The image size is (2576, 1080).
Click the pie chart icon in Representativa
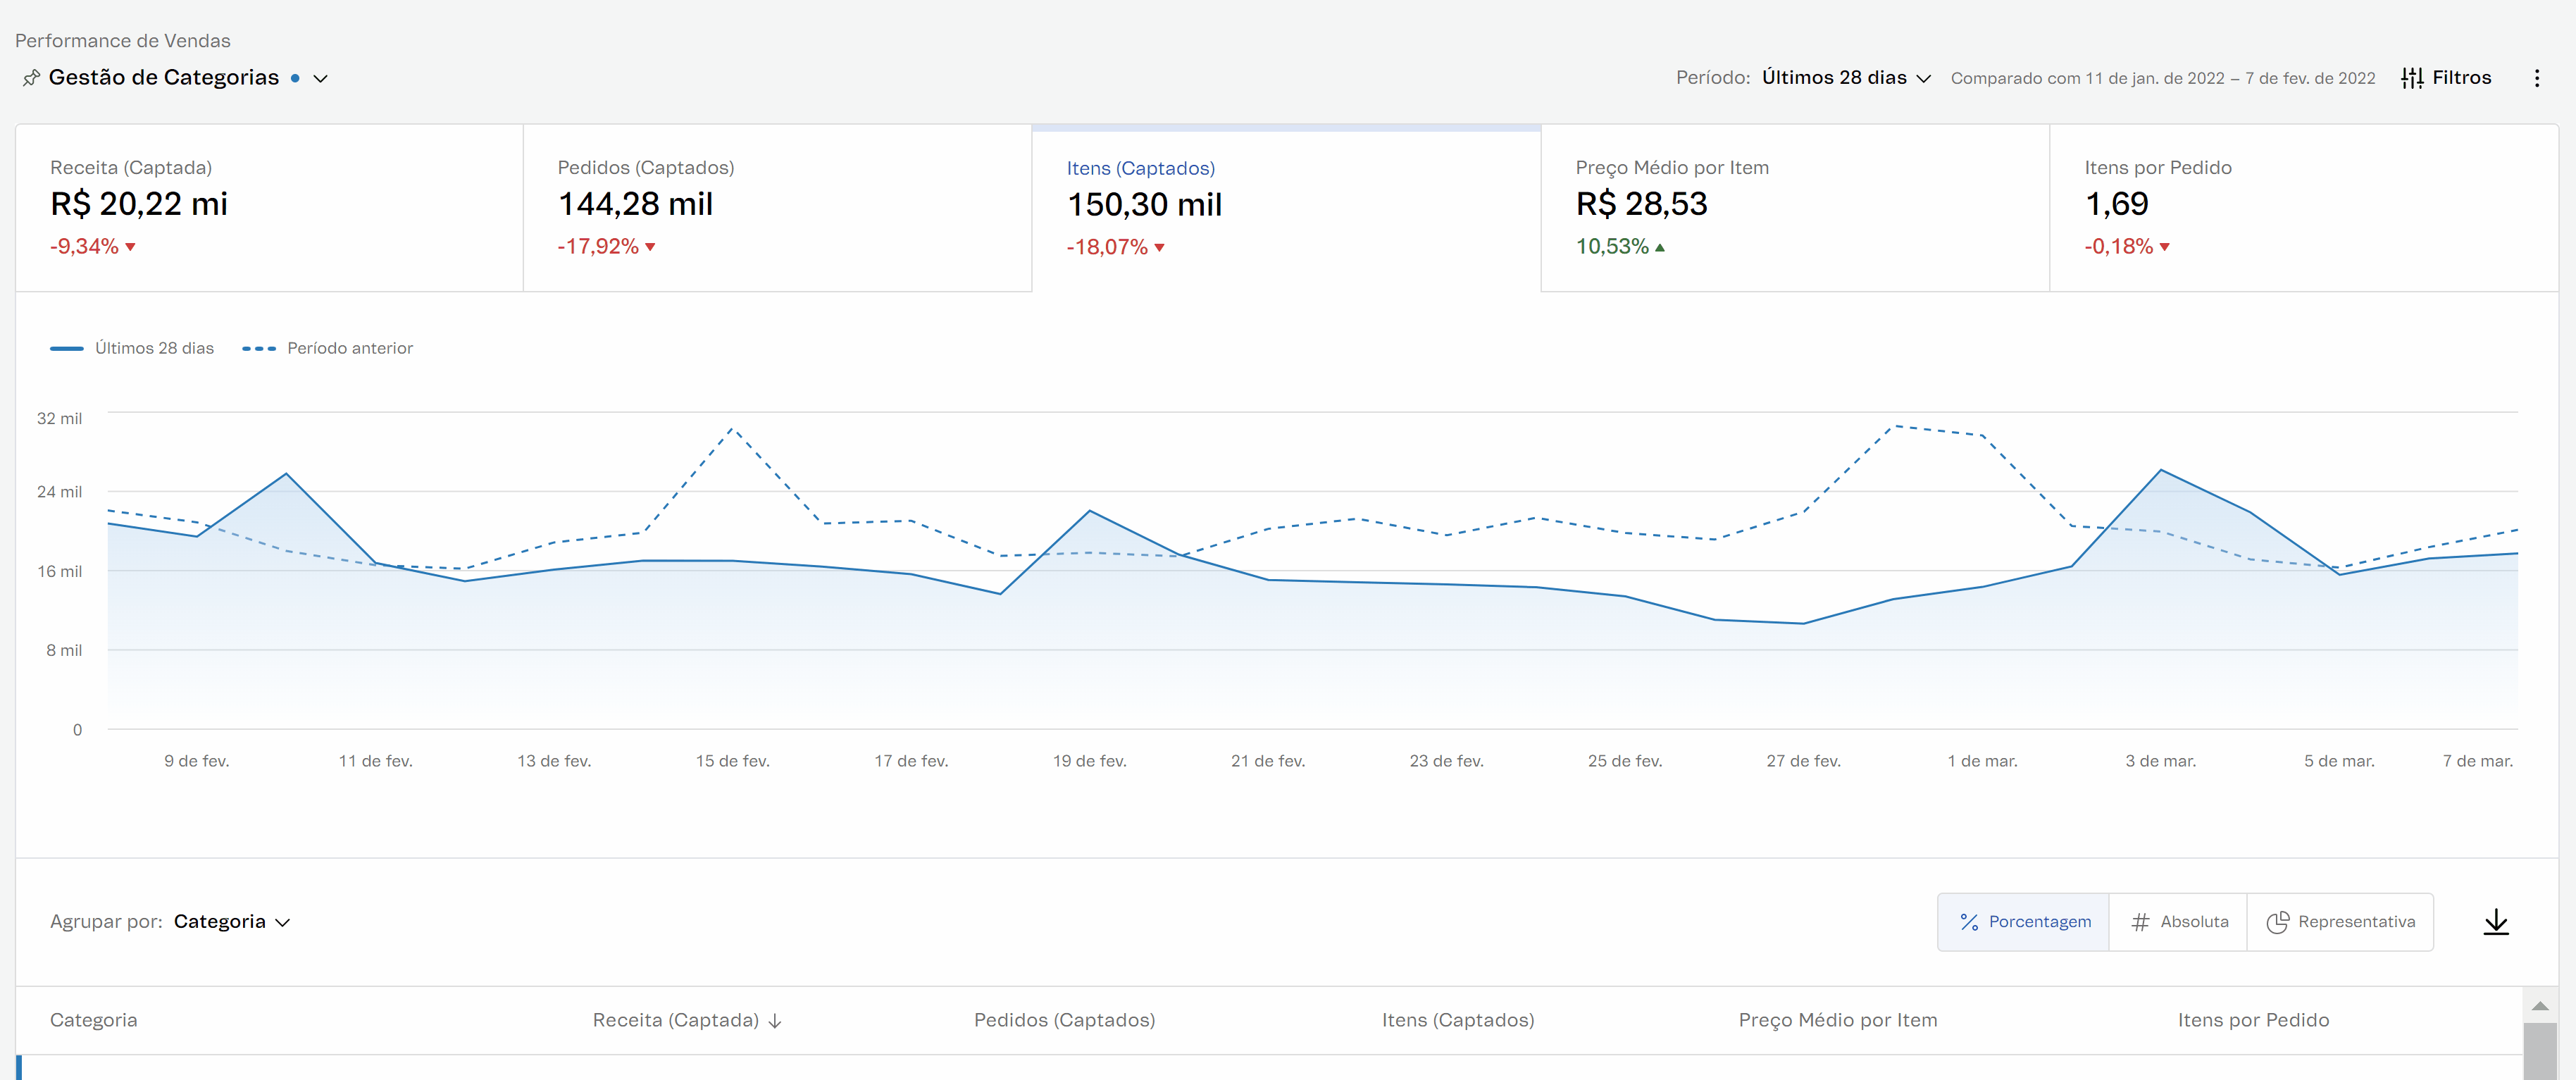(2277, 922)
